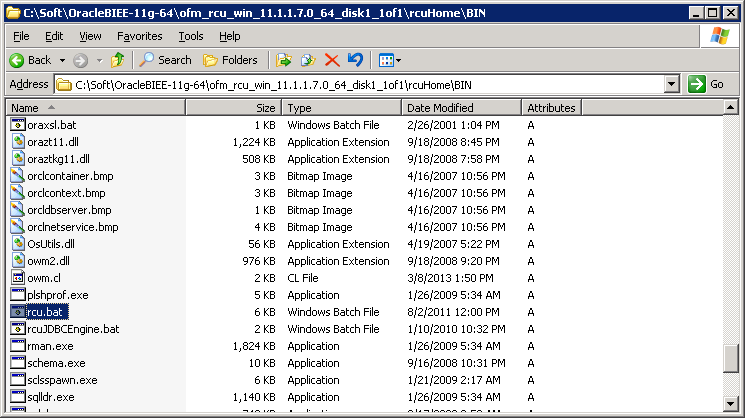
Task: Click the sqlldr.exe file name
Action: coord(51,397)
